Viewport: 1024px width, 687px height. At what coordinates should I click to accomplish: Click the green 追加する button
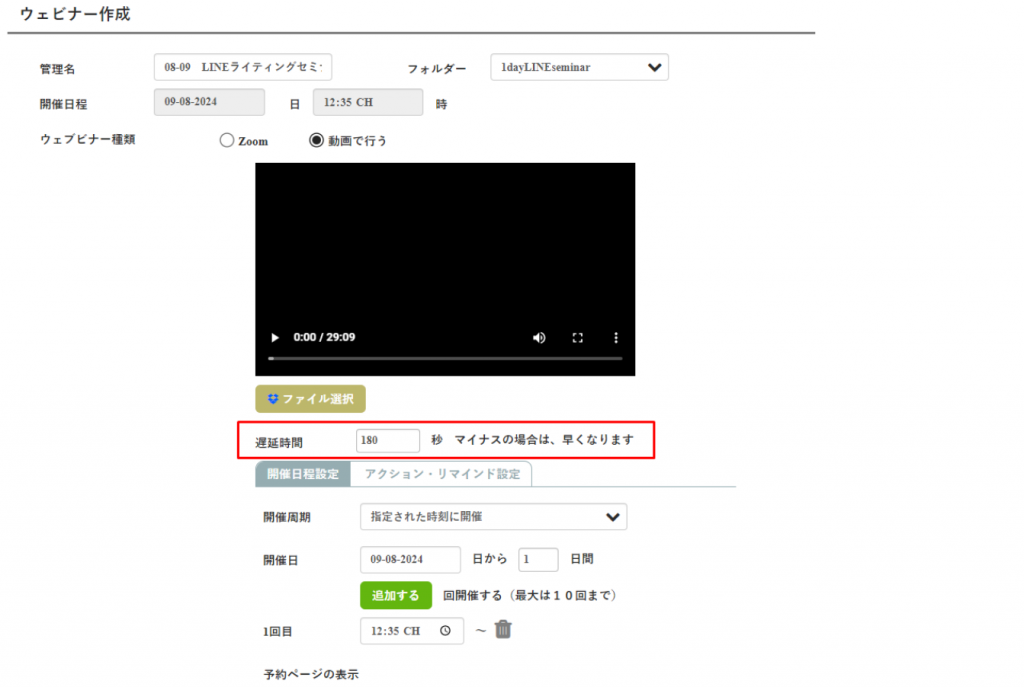396,596
